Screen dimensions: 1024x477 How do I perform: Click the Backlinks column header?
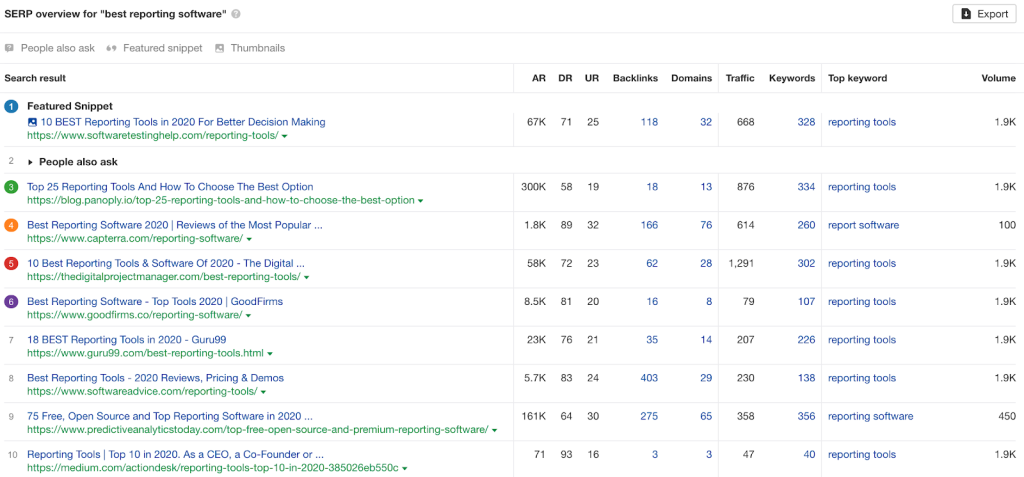[x=635, y=78]
